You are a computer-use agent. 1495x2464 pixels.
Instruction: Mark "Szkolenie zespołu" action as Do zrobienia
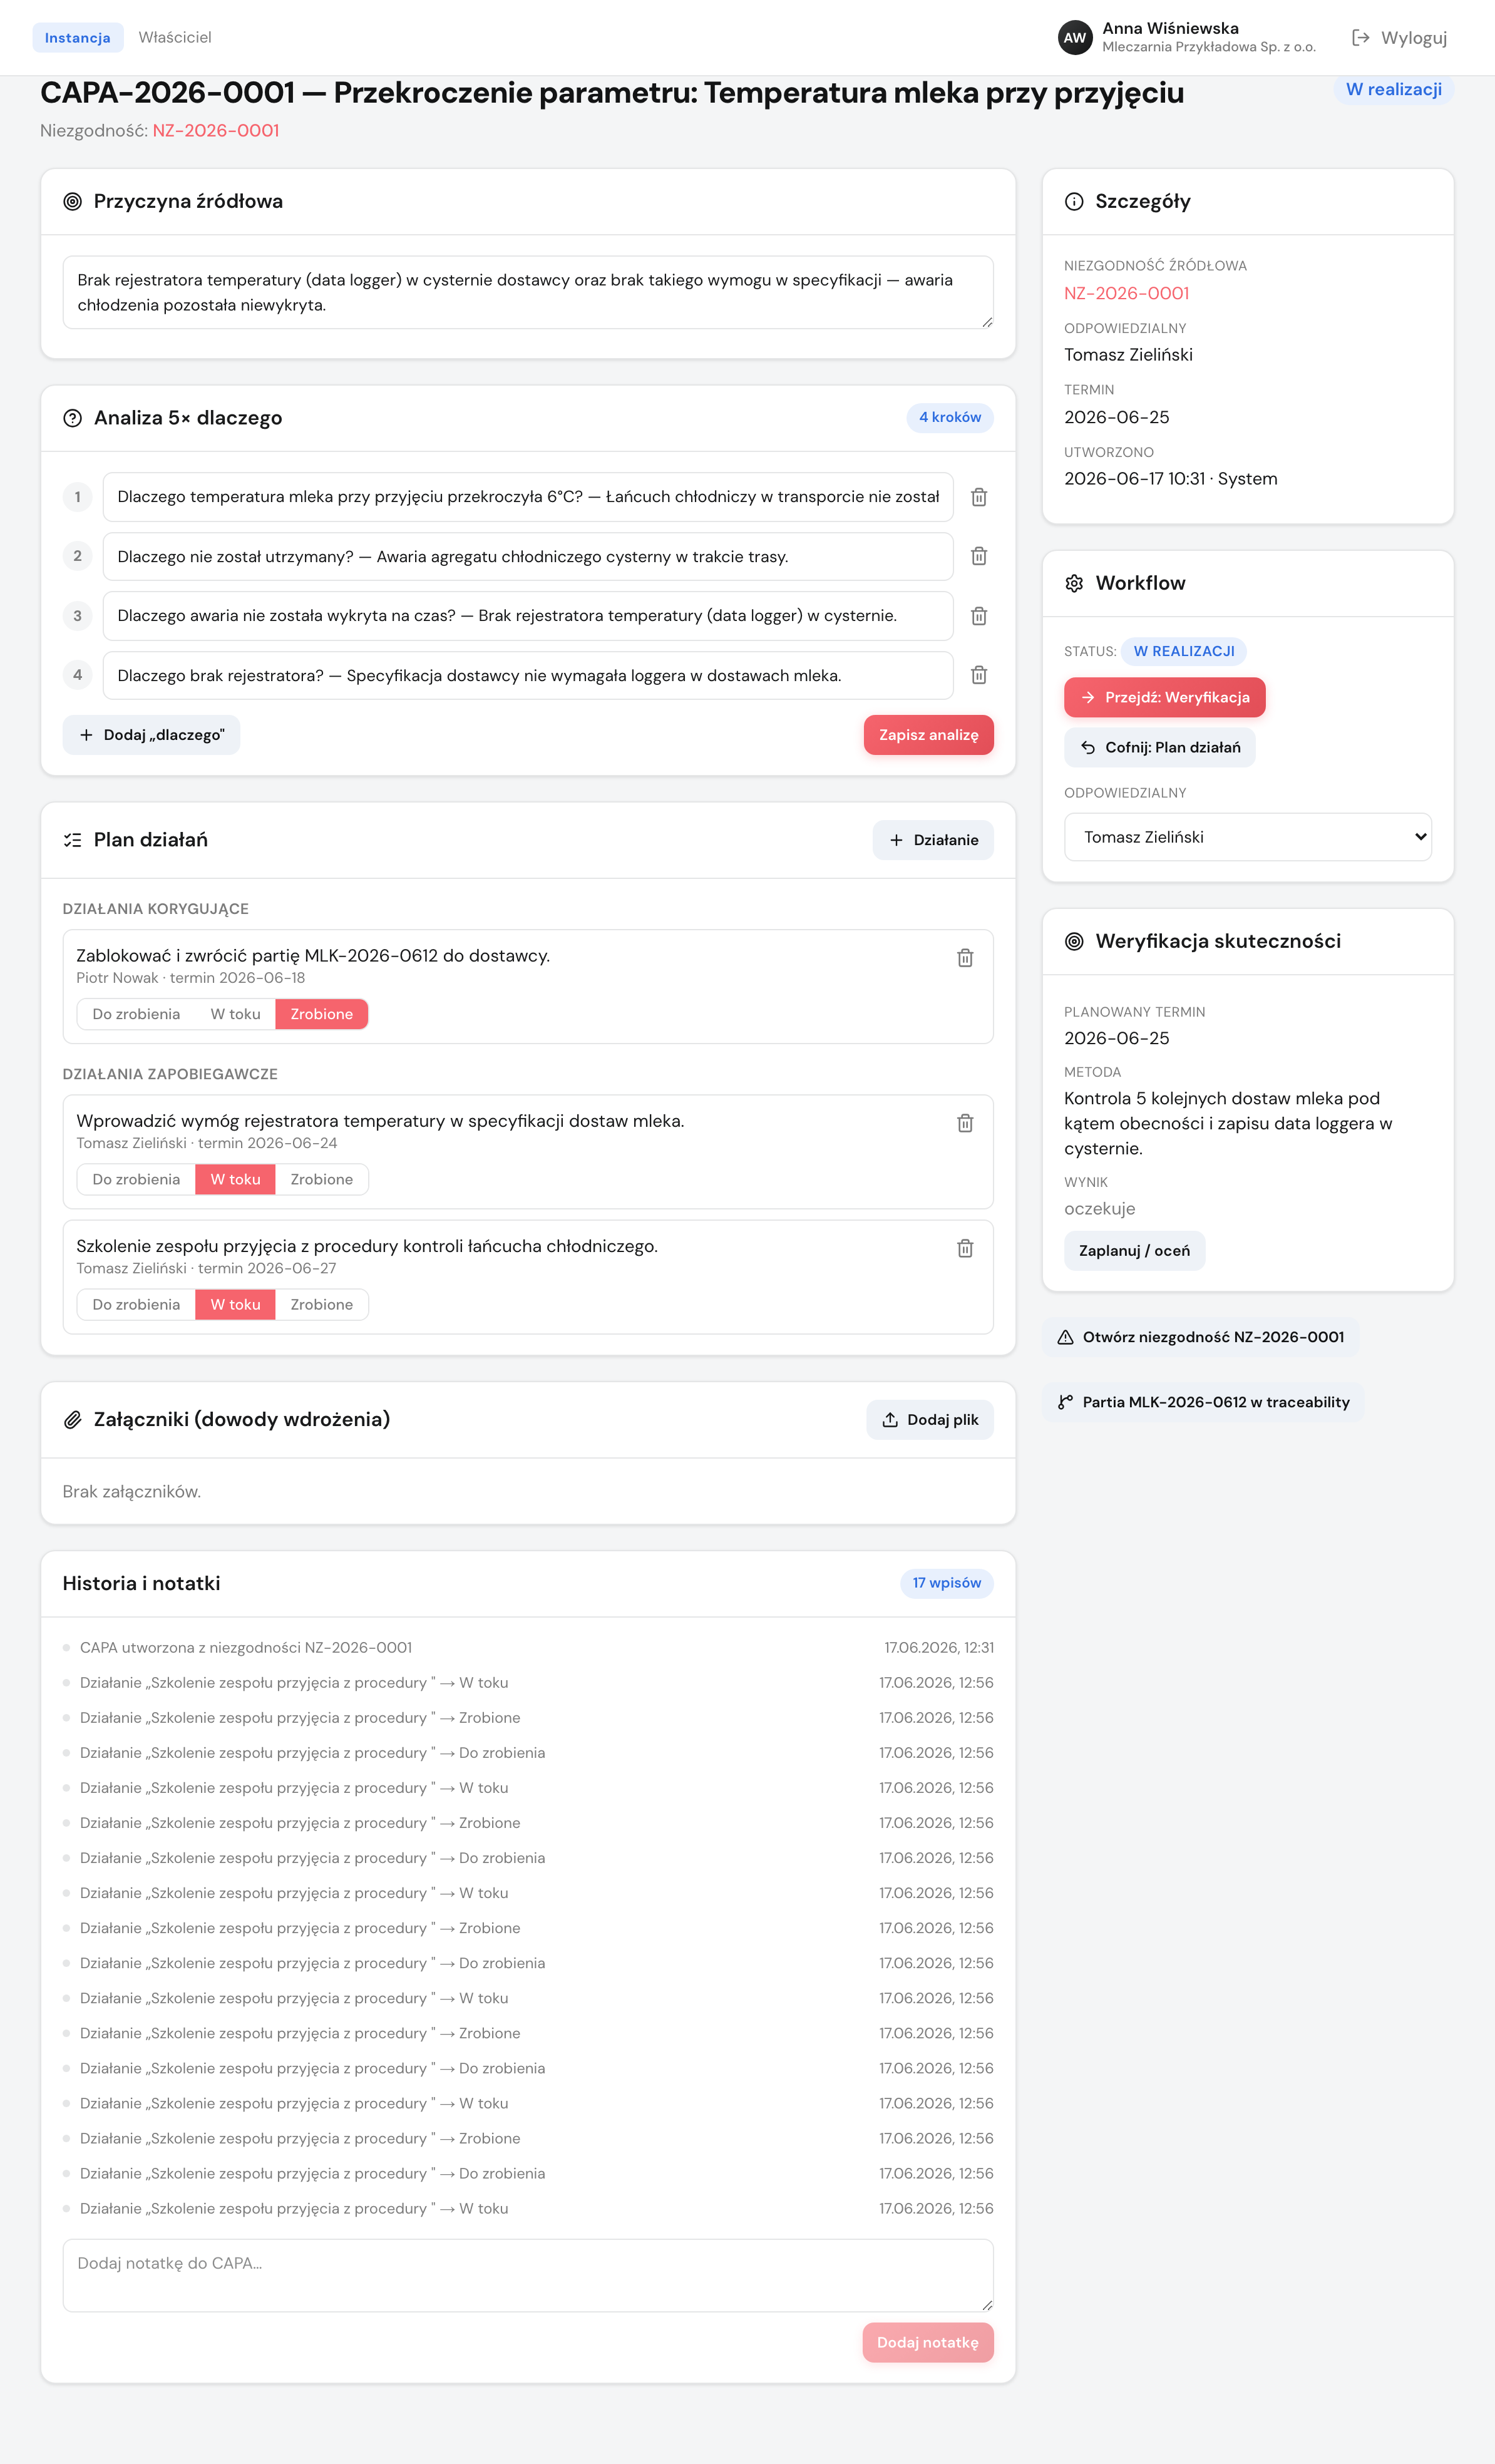pos(136,1305)
